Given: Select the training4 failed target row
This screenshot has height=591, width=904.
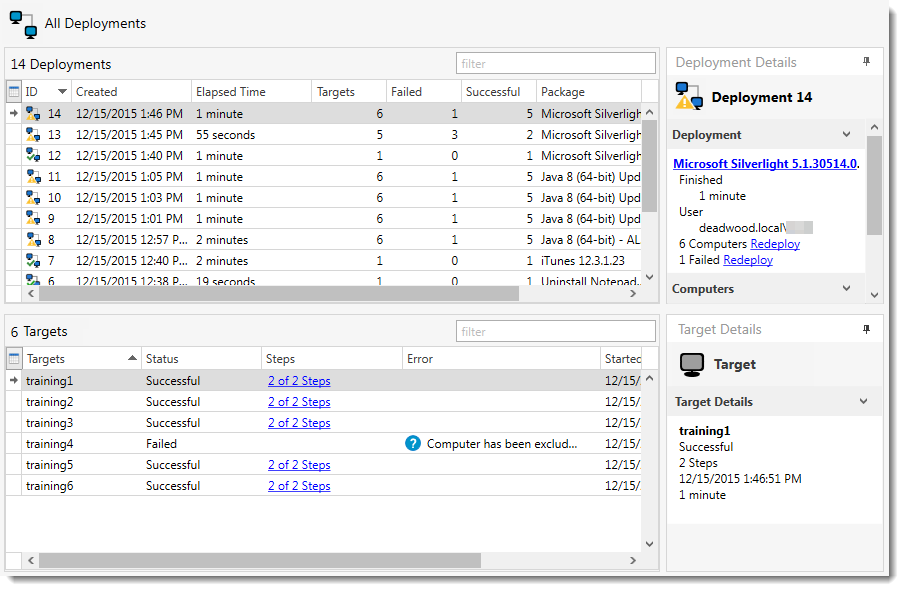Looking at the screenshot, I should (x=80, y=444).
